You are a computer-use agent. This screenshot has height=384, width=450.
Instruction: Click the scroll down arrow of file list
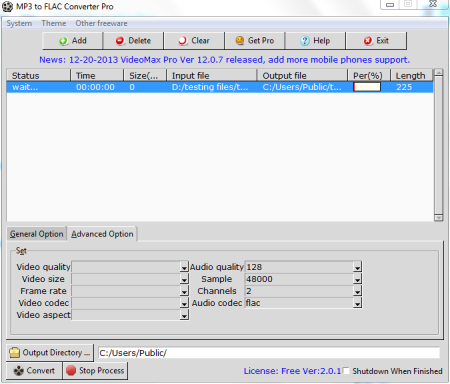tap(439, 218)
